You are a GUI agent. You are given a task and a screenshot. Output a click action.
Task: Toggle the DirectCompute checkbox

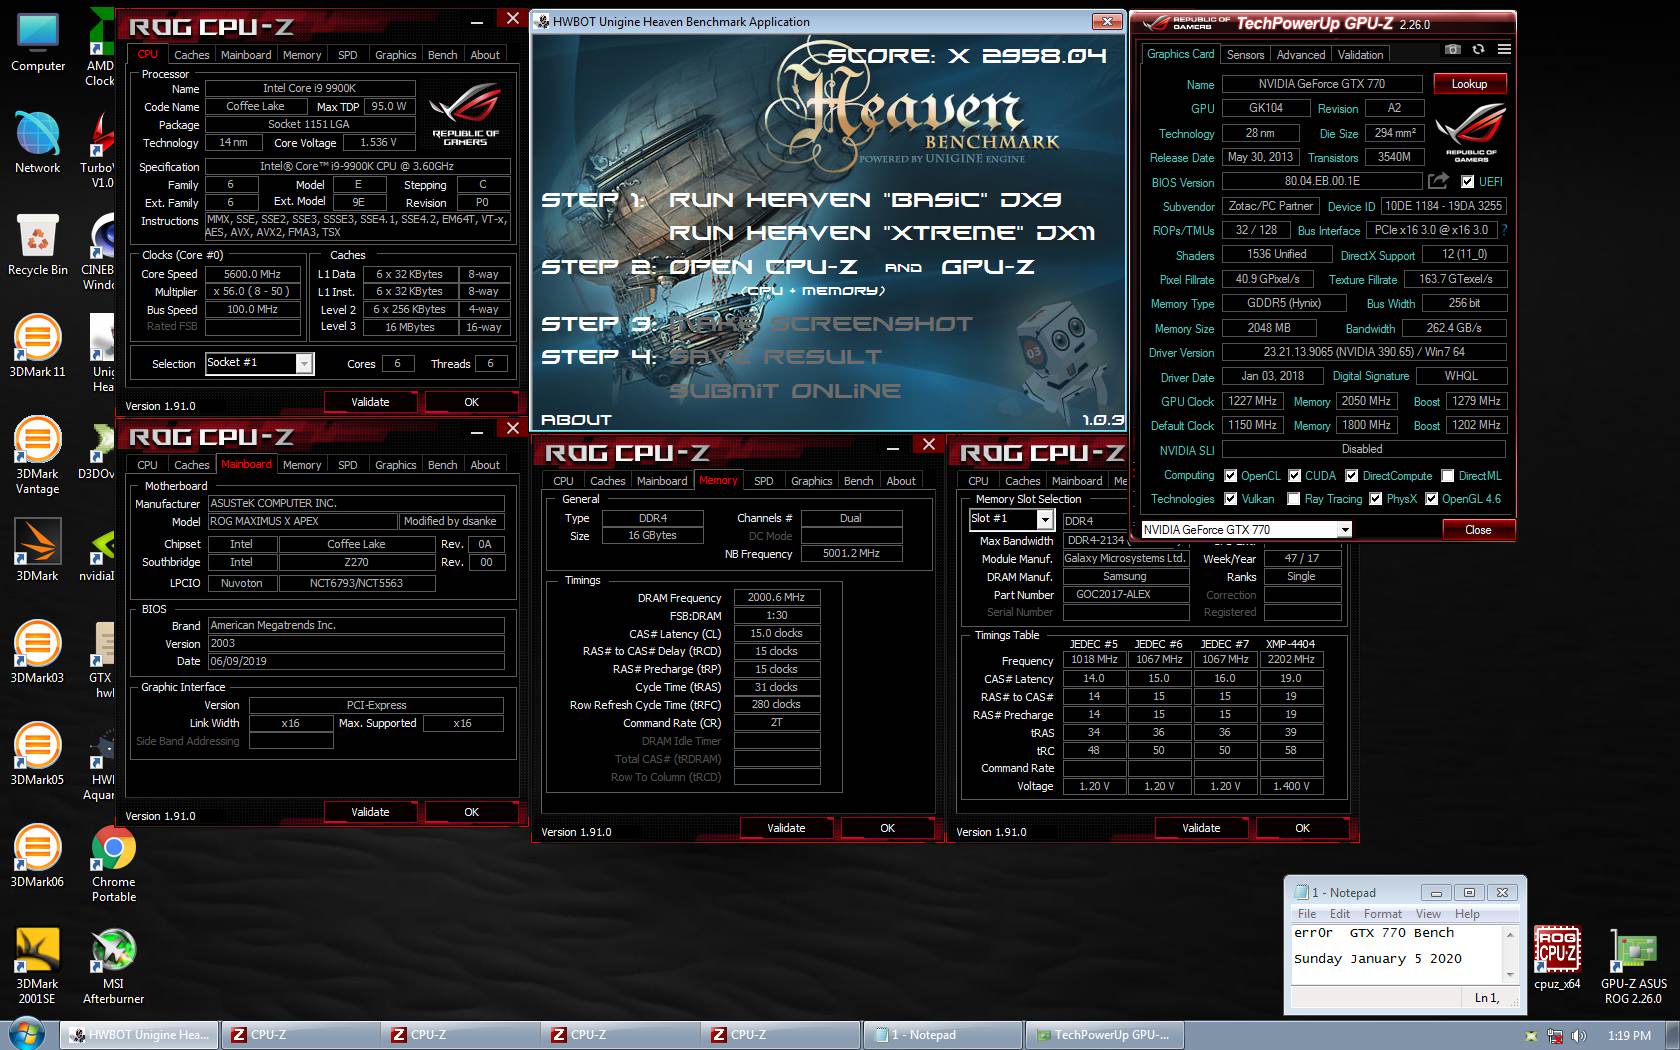pos(1351,476)
